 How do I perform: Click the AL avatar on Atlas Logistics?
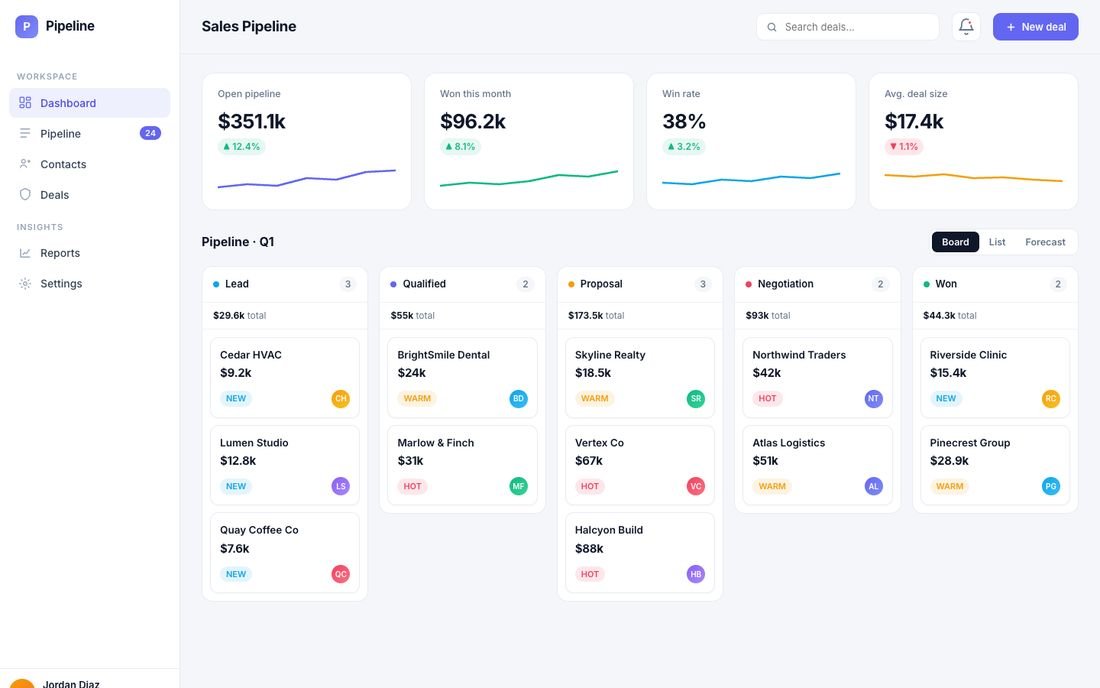tap(873, 486)
